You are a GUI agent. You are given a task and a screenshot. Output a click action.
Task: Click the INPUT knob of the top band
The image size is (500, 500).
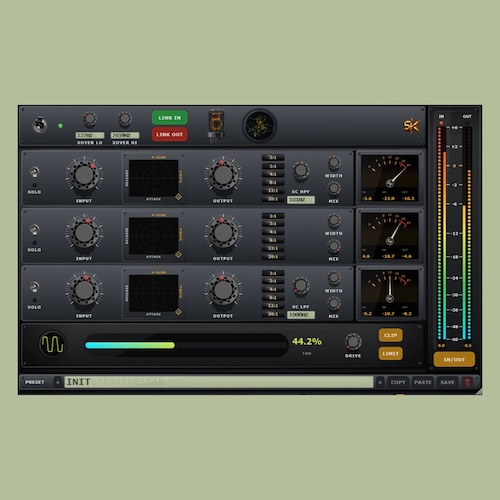pos(84,175)
